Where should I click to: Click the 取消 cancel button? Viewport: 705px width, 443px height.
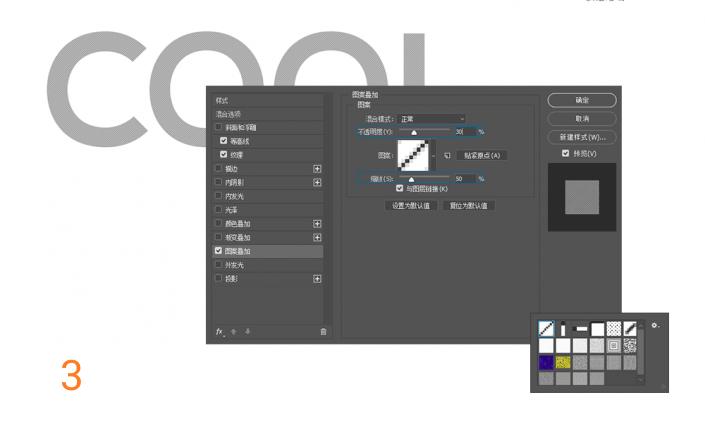(582, 119)
